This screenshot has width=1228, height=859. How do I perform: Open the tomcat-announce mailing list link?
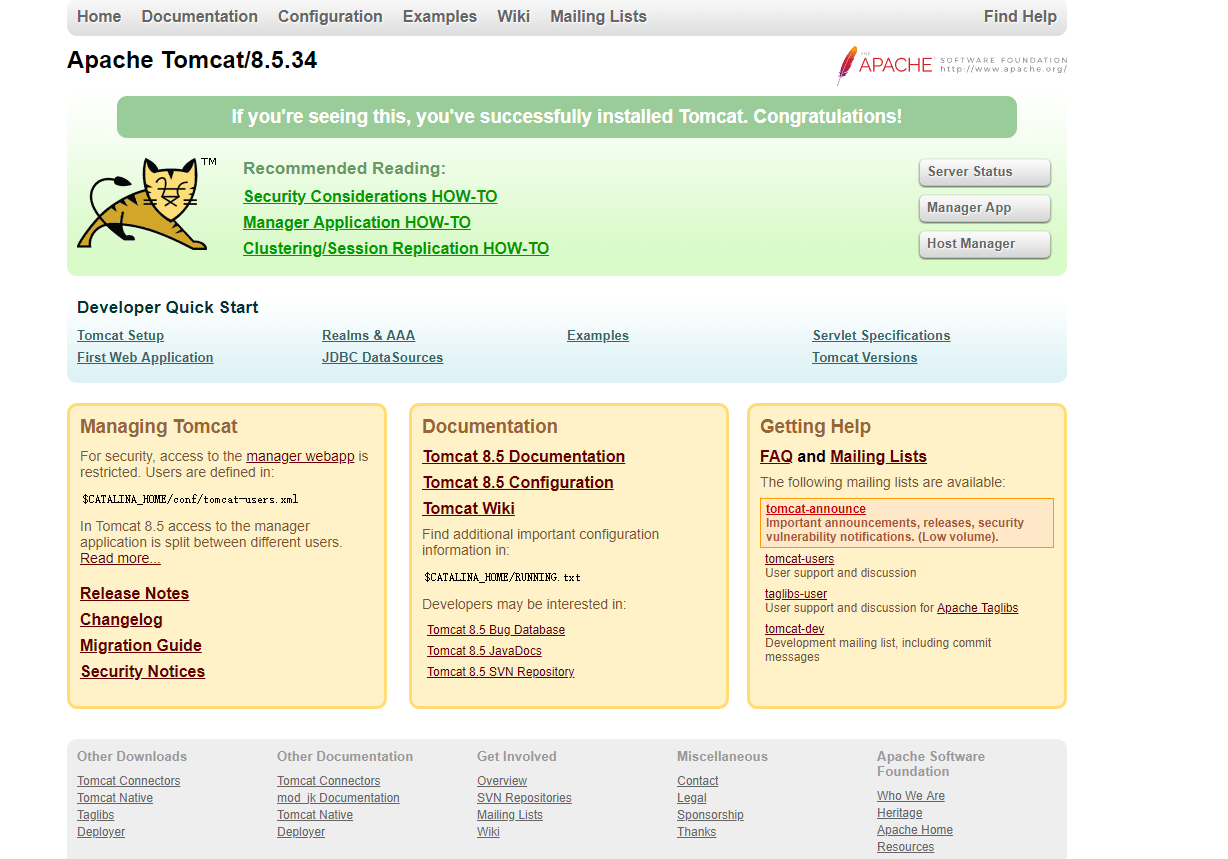click(x=816, y=509)
